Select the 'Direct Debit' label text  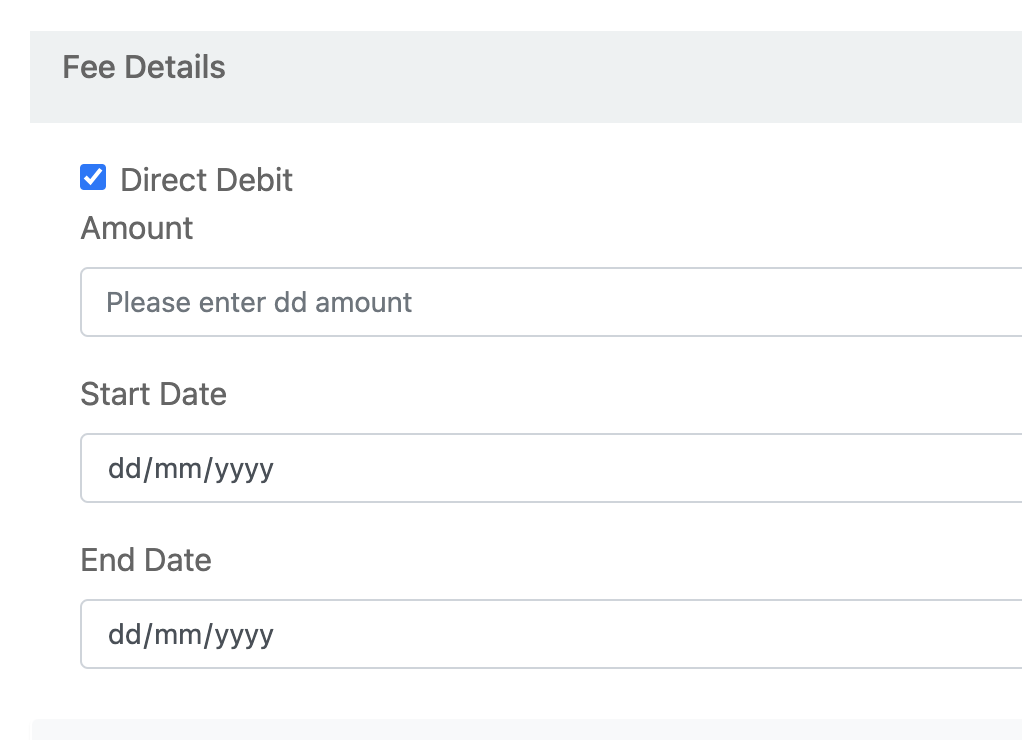tap(205, 180)
